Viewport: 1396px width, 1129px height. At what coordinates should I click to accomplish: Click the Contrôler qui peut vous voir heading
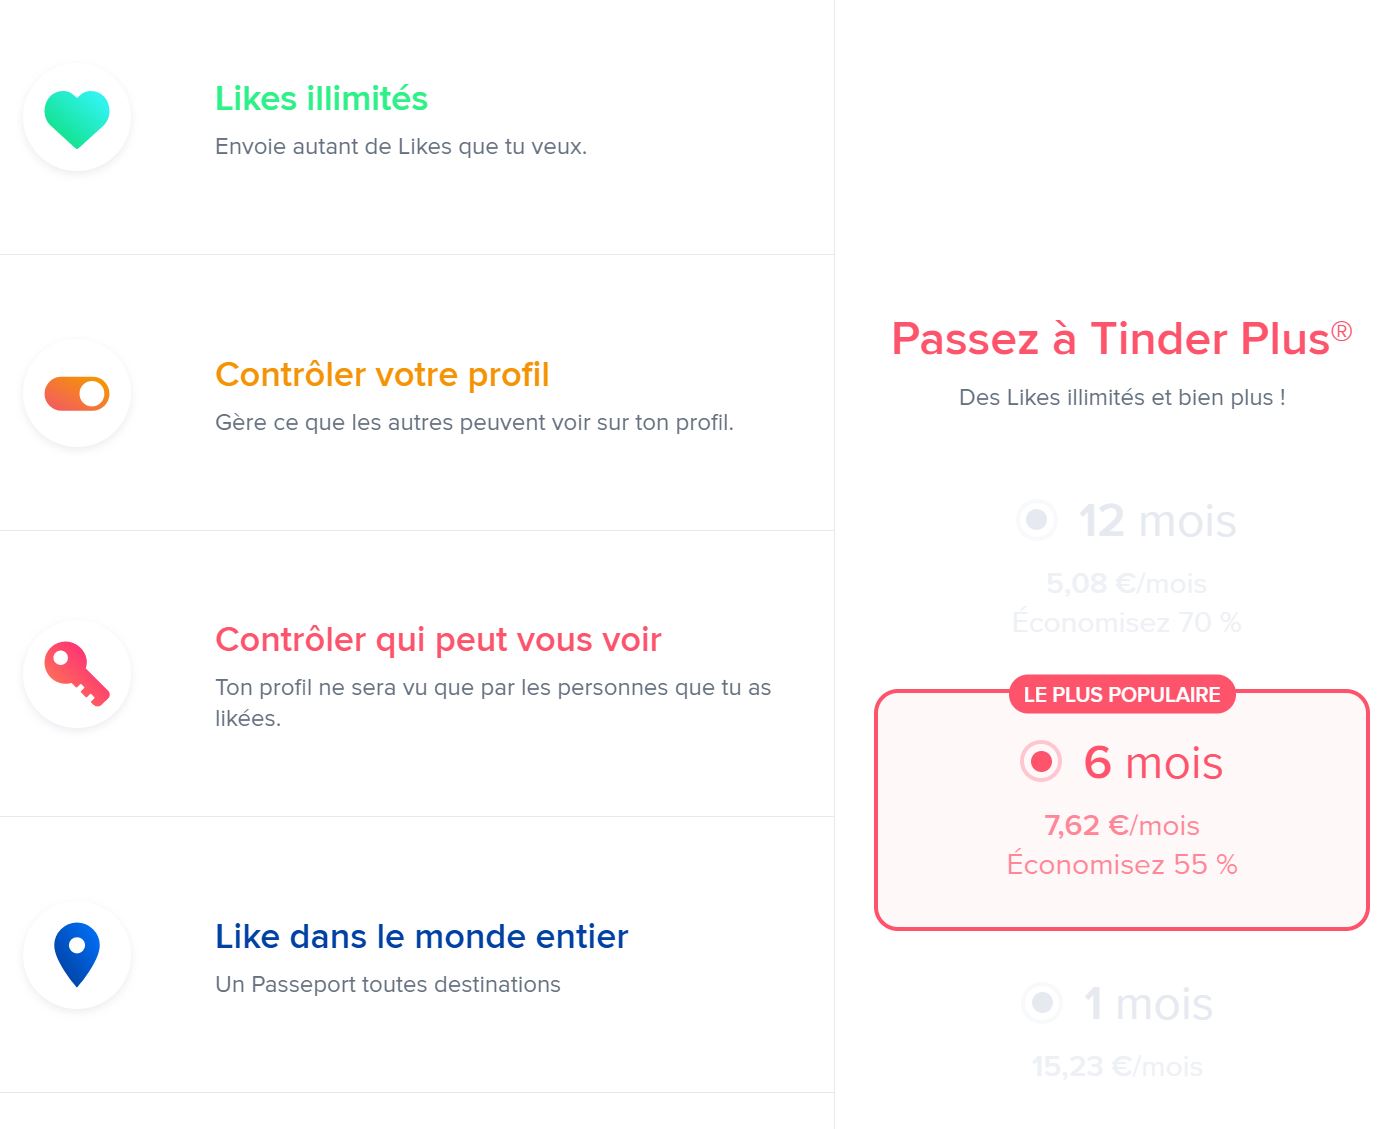pos(438,639)
